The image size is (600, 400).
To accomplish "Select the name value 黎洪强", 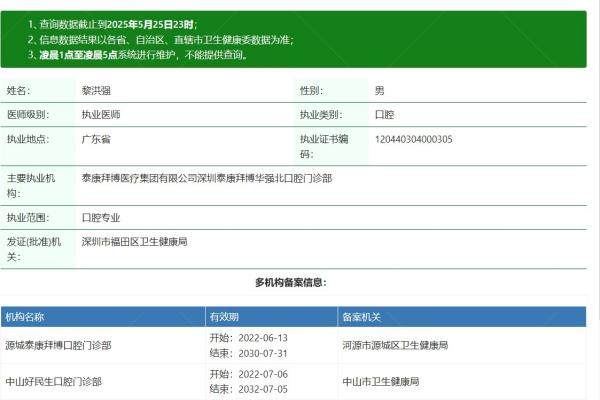I will (96, 91).
